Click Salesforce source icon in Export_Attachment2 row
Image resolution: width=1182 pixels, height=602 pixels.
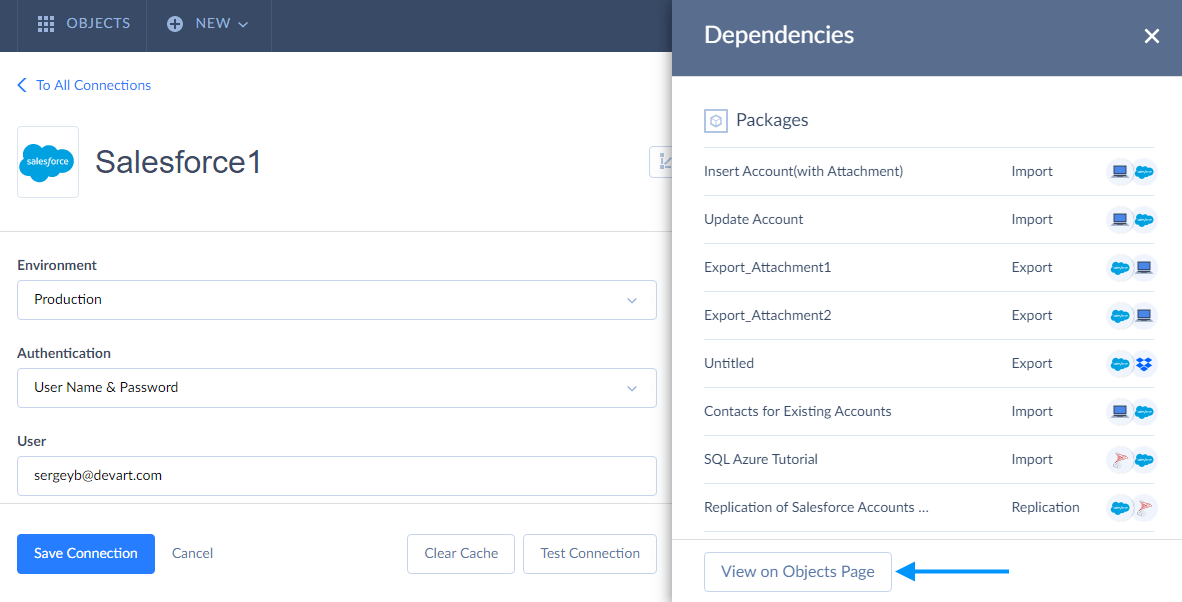(1119, 316)
